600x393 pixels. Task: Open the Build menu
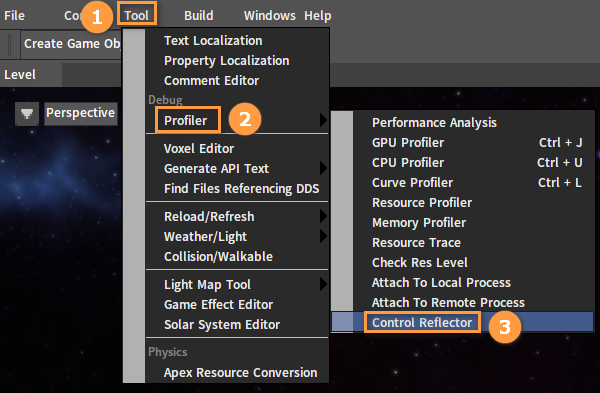point(199,15)
